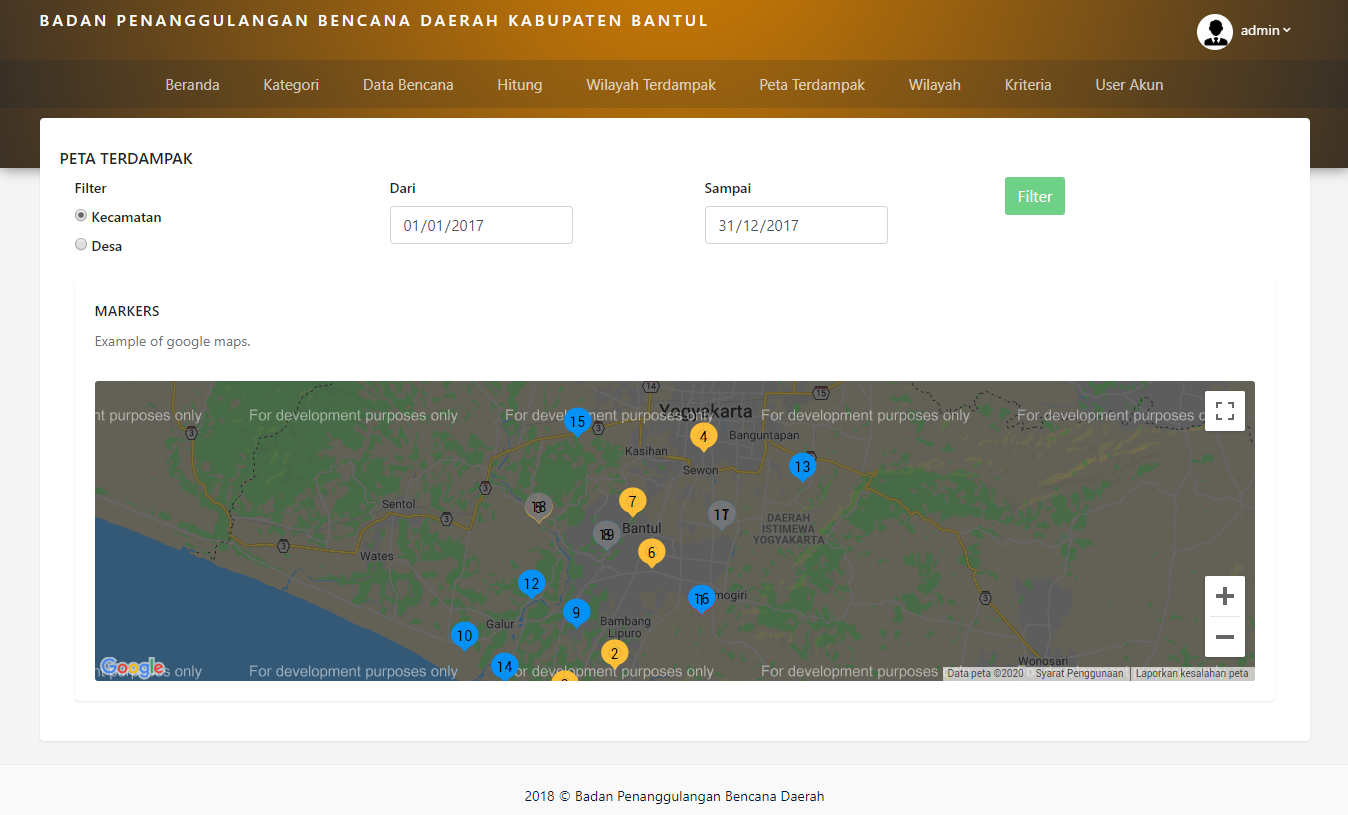The height and width of the screenshot is (815, 1348).
Task: Zoom out on the map
Action: pyautogui.click(x=1224, y=637)
